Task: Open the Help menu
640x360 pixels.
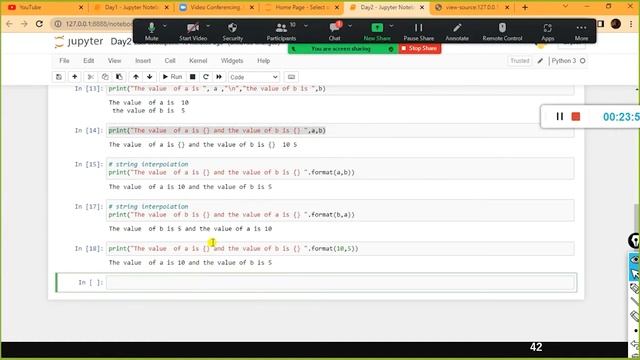Action: tap(263, 61)
